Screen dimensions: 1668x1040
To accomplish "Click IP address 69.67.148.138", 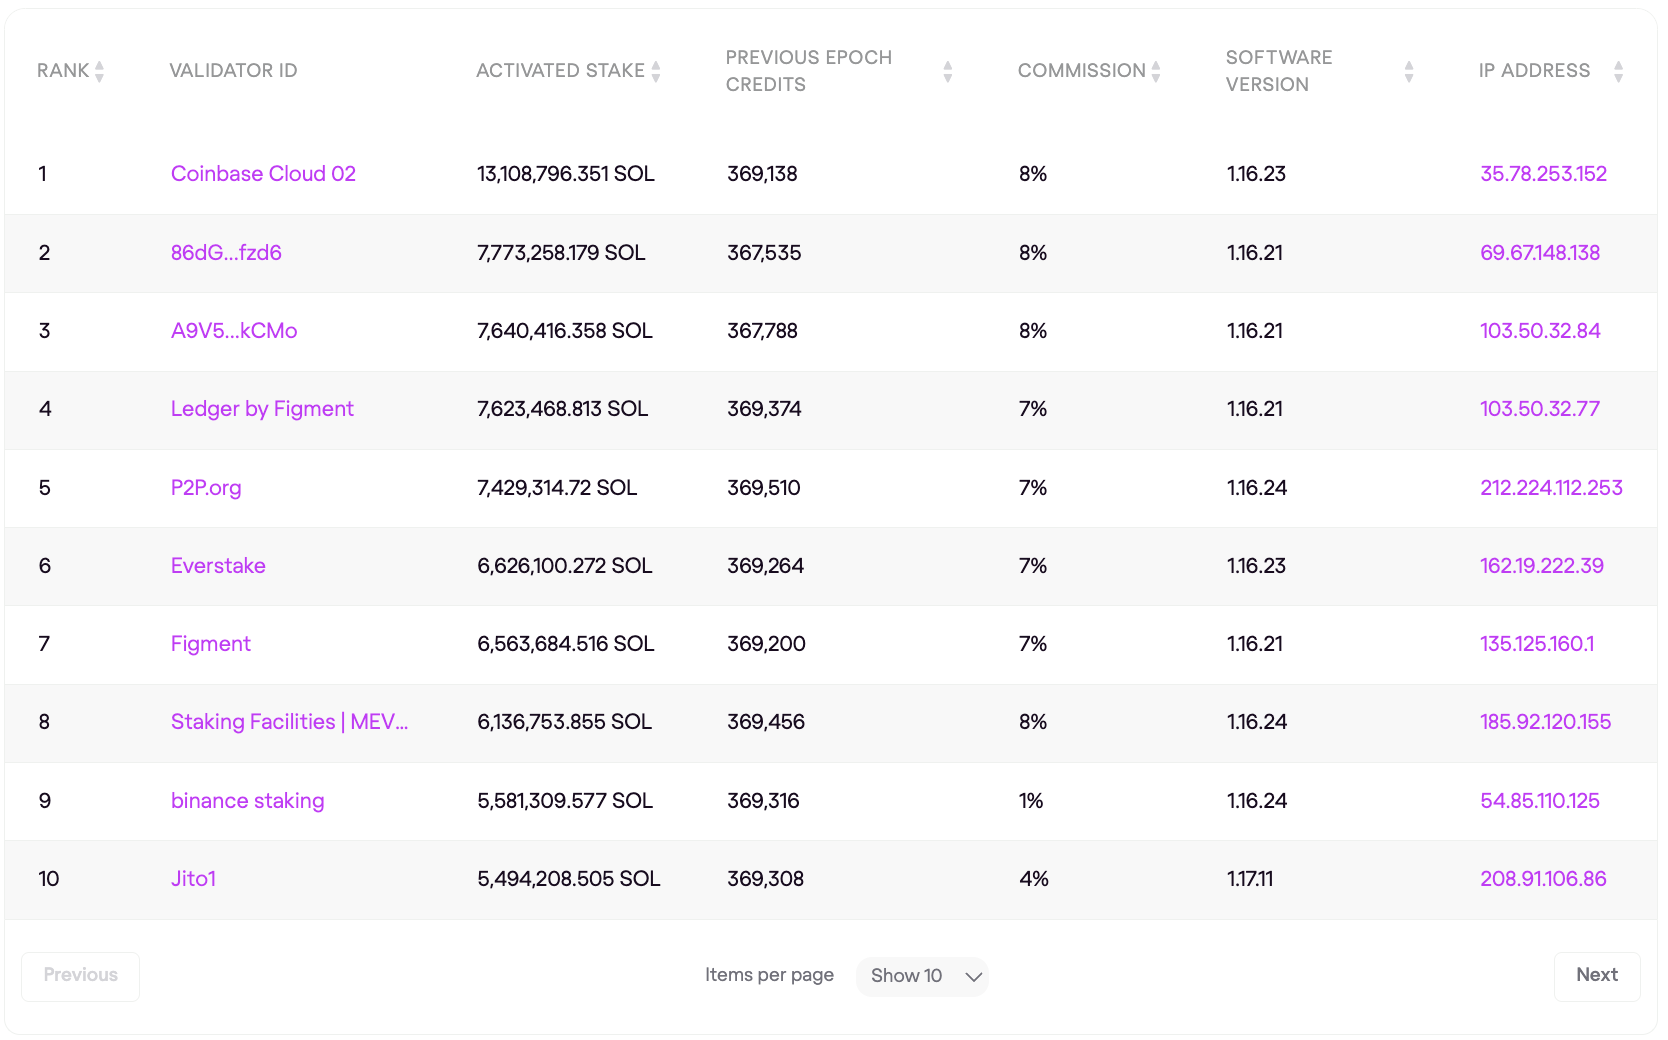I will coord(1540,253).
